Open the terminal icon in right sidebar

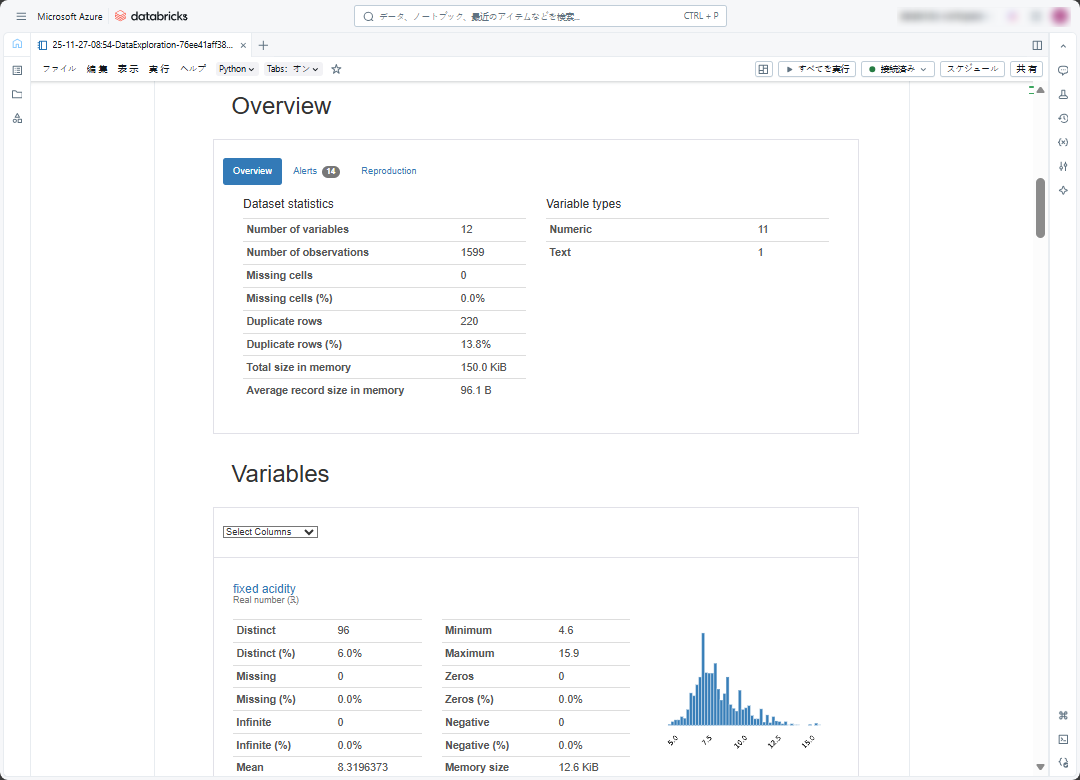(1063, 739)
